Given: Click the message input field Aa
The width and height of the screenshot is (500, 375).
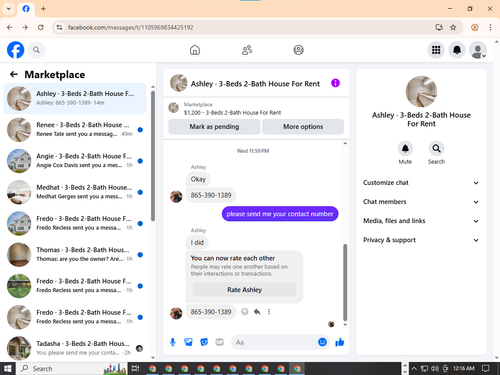Looking at the screenshot, I should tap(273, 342).
